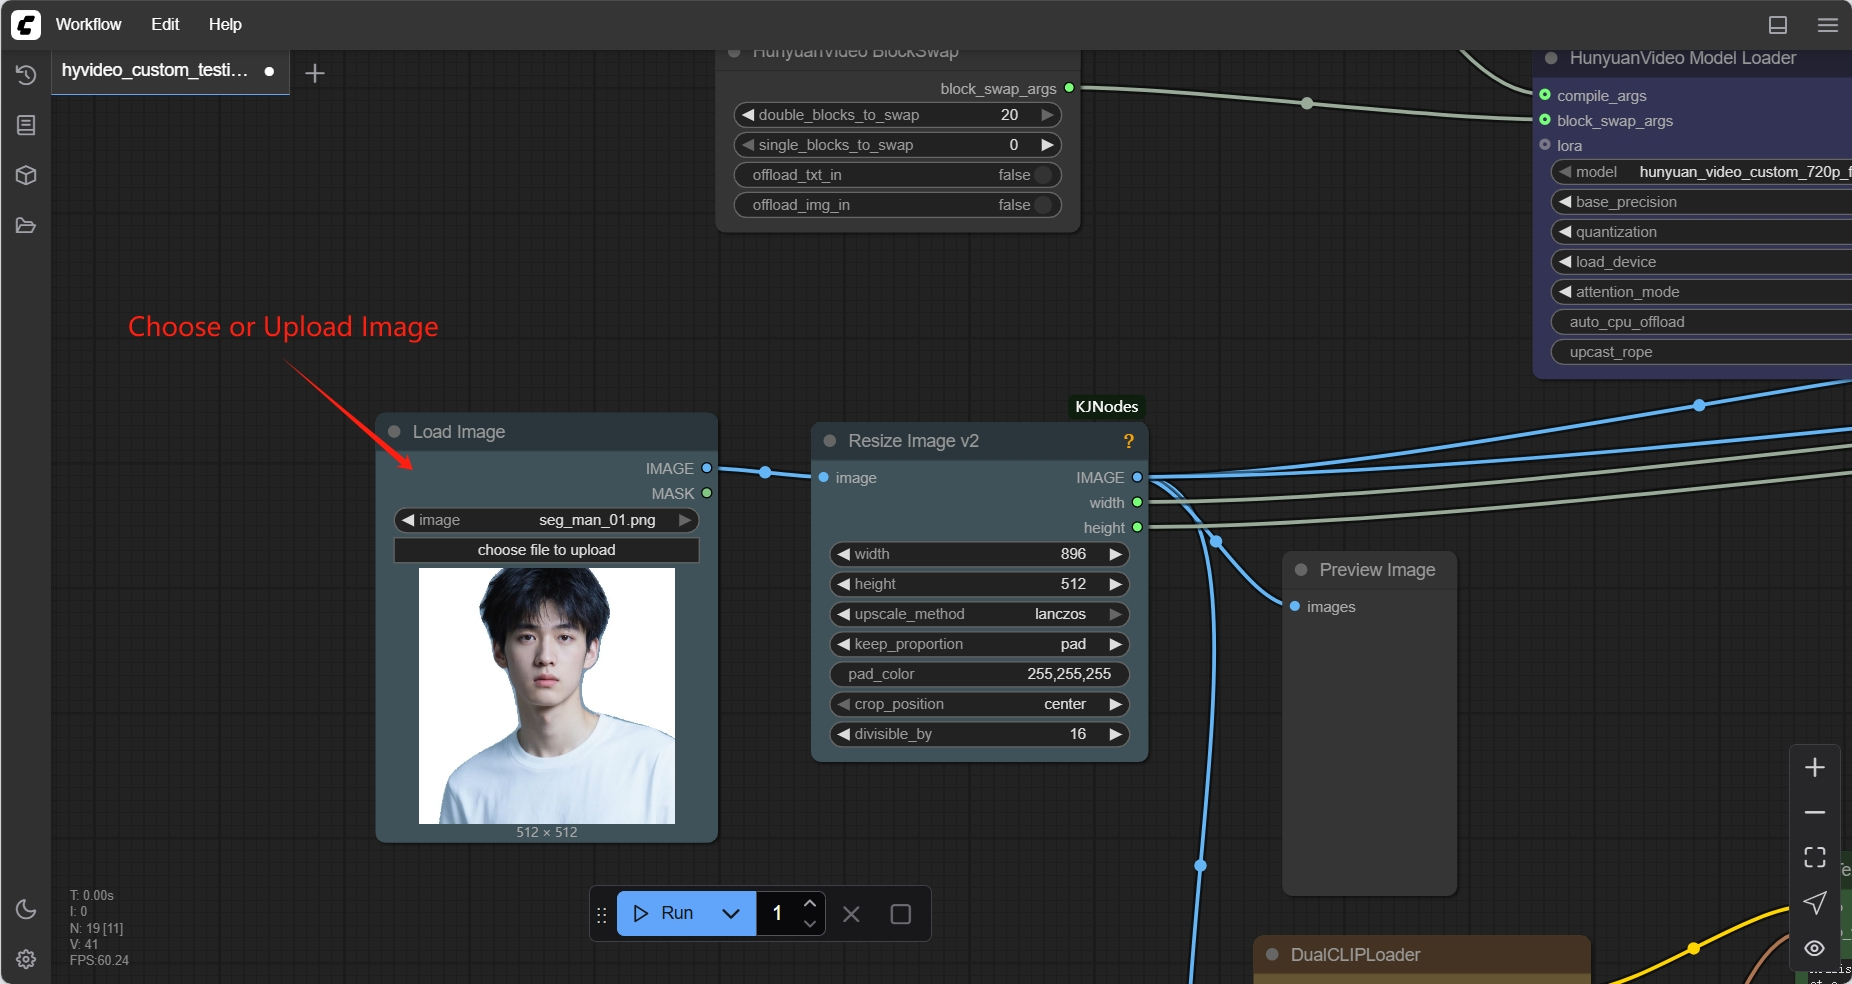This screenshot has width=1852, height=984.
Task: Toggle offload_txt_in switch
Action: coord(1043,175)
